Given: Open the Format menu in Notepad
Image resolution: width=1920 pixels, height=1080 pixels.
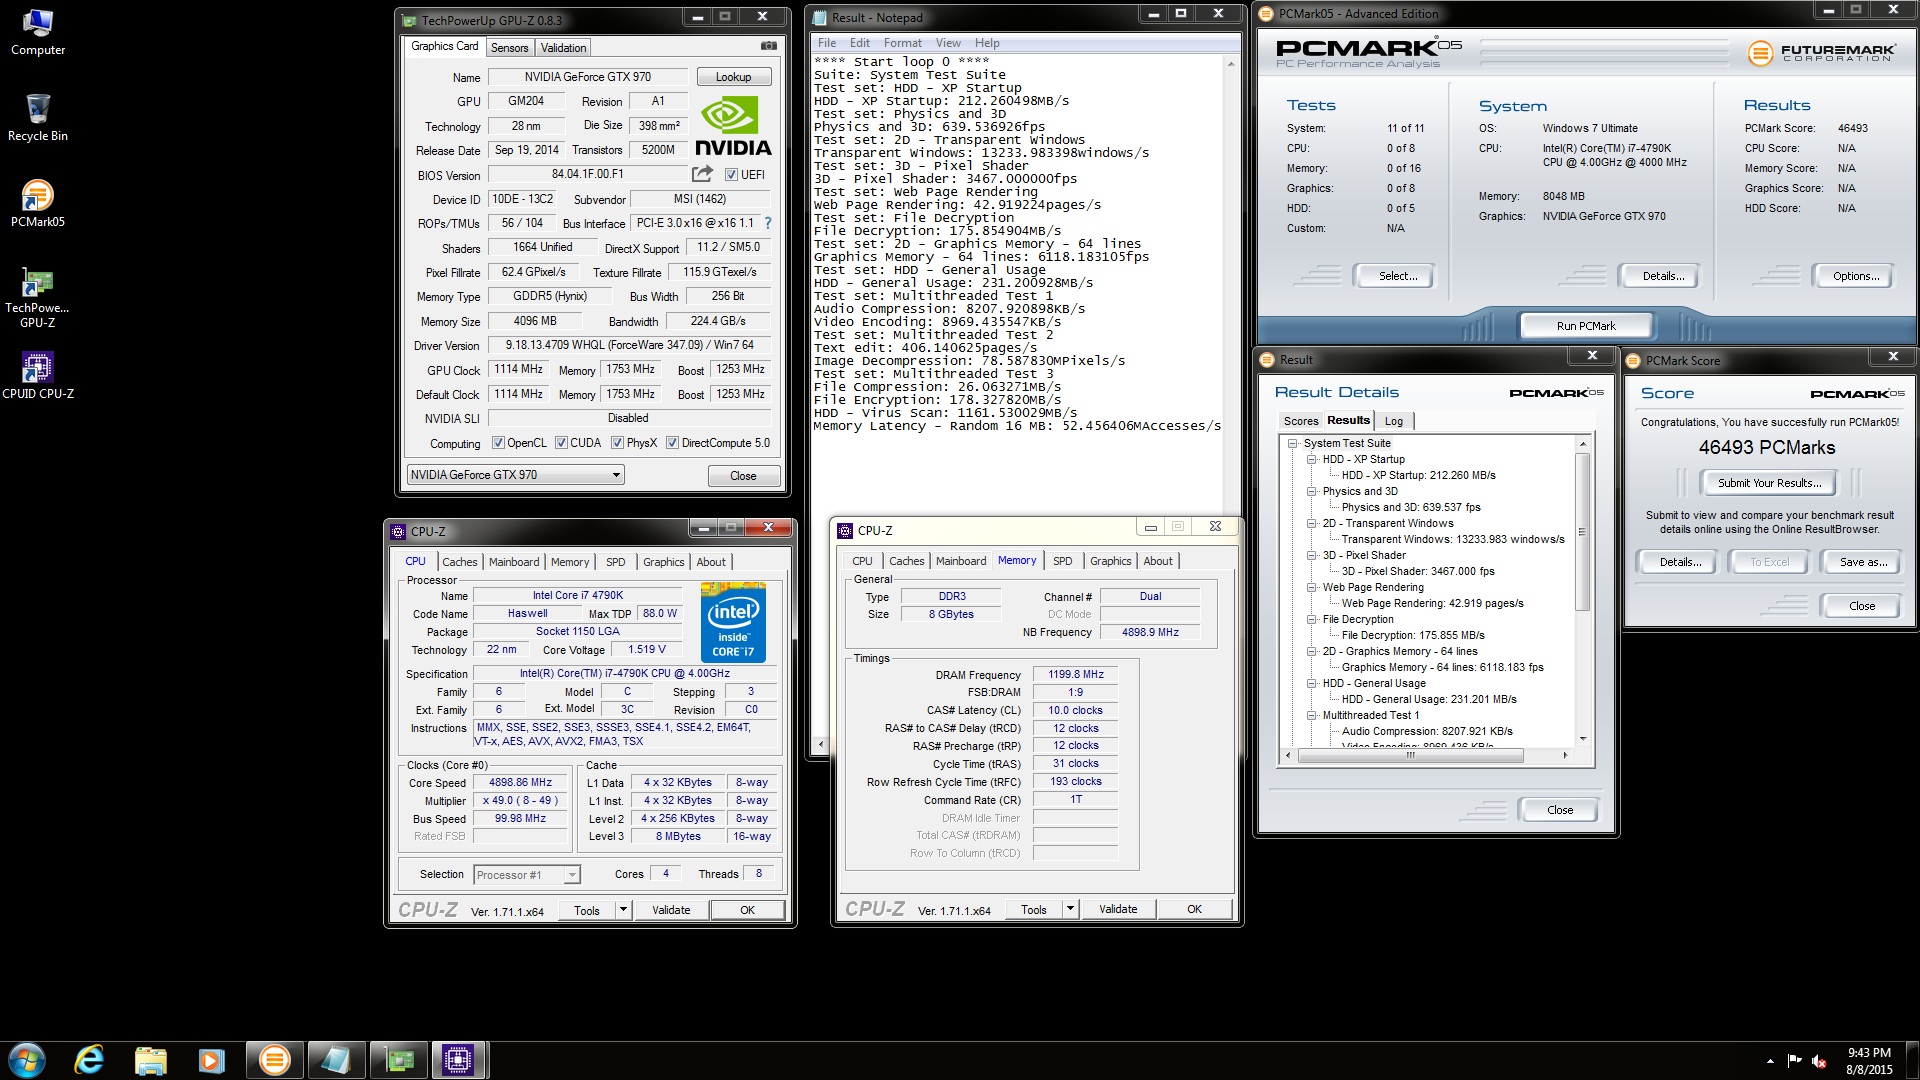Looking at the screenshot, I should click(902, 43).
